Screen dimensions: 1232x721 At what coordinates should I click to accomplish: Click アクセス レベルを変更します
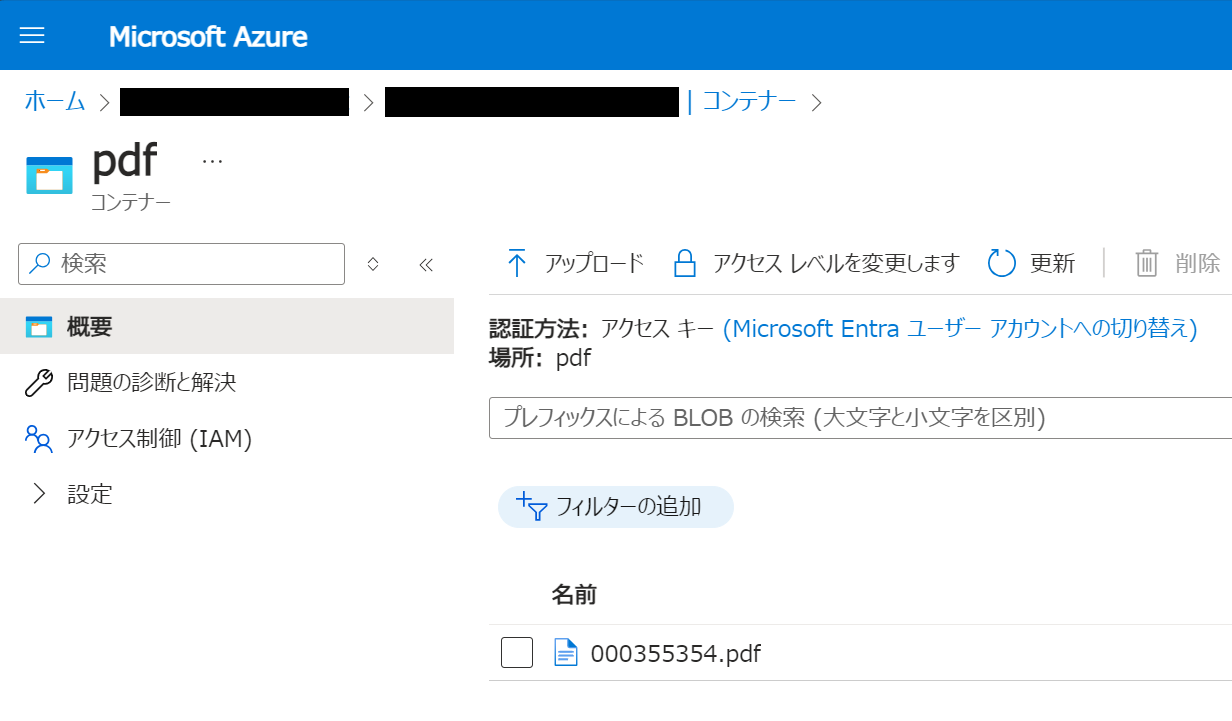coord(836,263)
